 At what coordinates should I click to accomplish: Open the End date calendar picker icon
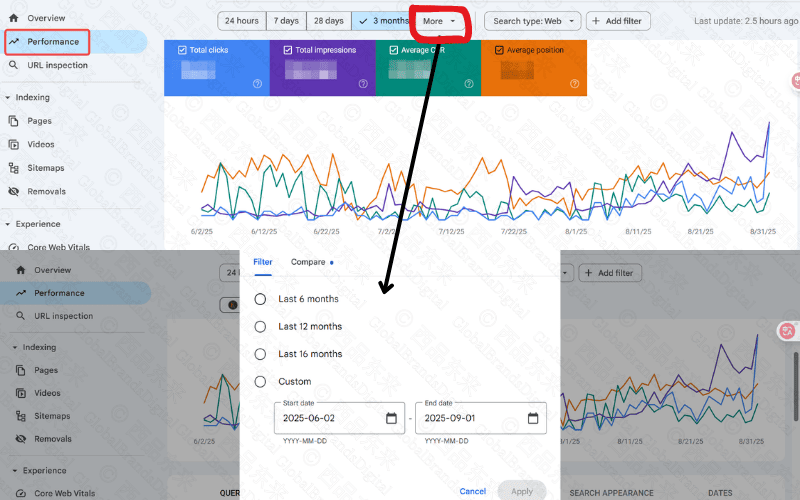tap(533, 418)
